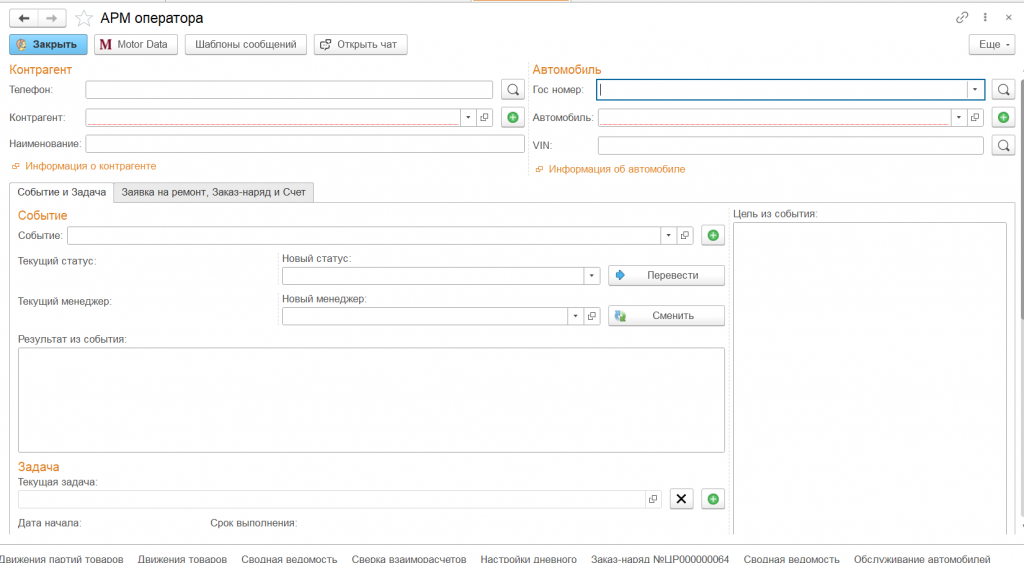Click the search icon beside VIN field
This screenshot has width=1024, height=563.
[1003, 146]
